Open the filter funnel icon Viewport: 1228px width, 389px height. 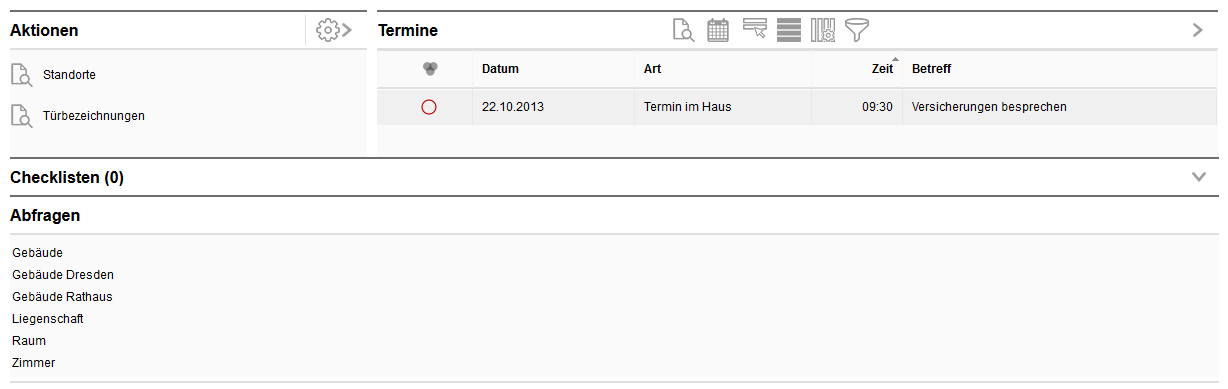click(x=857, y=30)
